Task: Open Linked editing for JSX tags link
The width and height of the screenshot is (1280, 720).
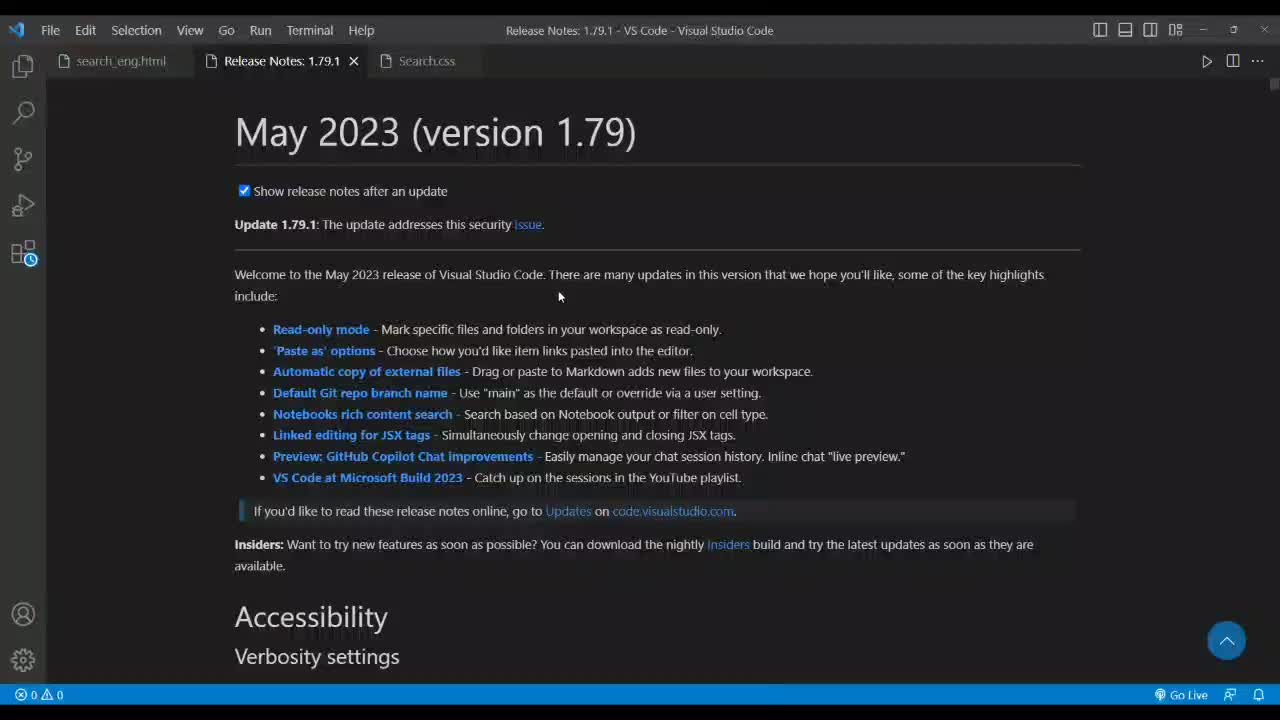Action: tap(351, 435)
